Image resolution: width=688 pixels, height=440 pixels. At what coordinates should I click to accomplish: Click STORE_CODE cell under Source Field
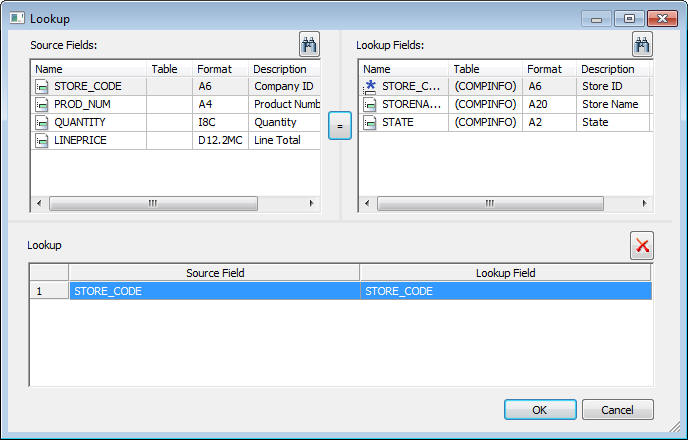point(215,291)
